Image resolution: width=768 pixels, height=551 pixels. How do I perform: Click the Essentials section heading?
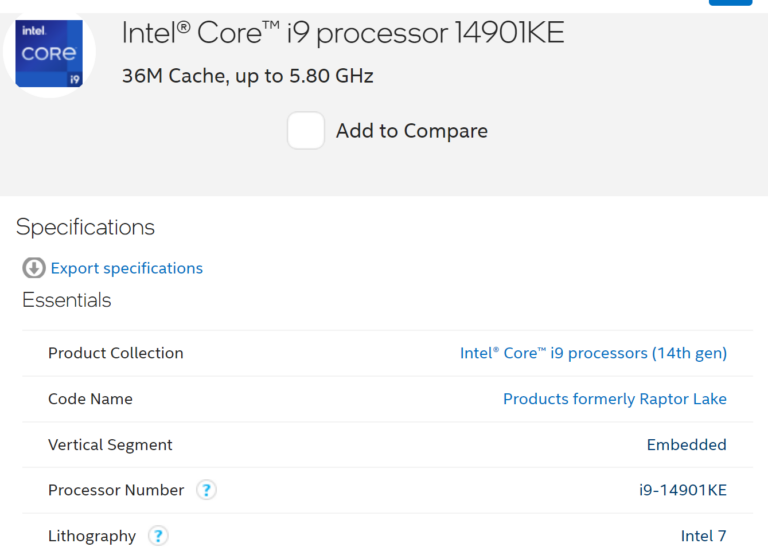[66, 300]
